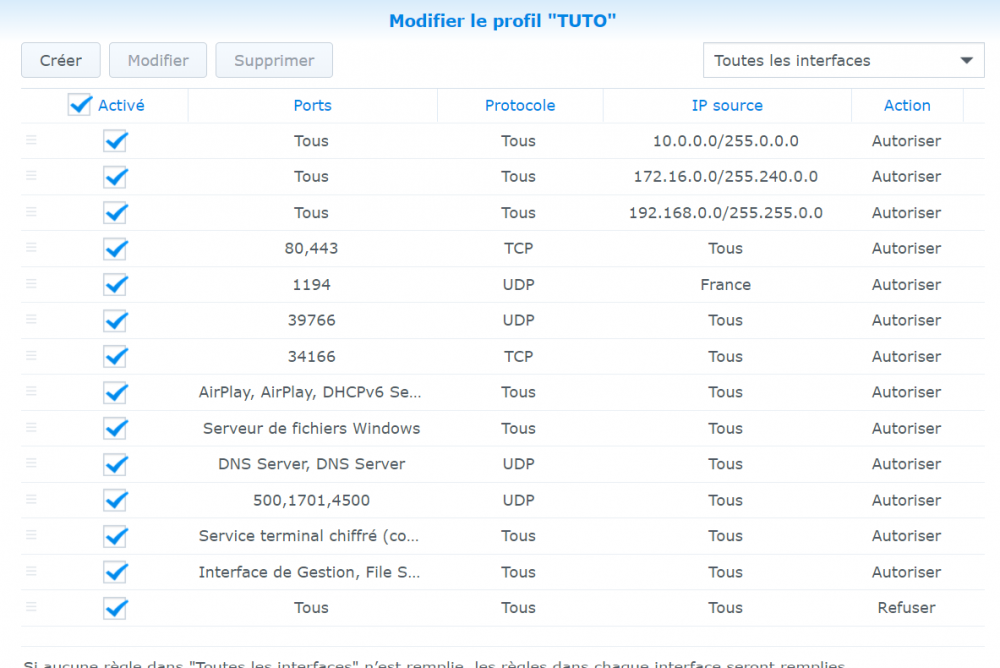Click the Créer button
This screenshot has width=1000, height=668.
[x=61, y=61]
